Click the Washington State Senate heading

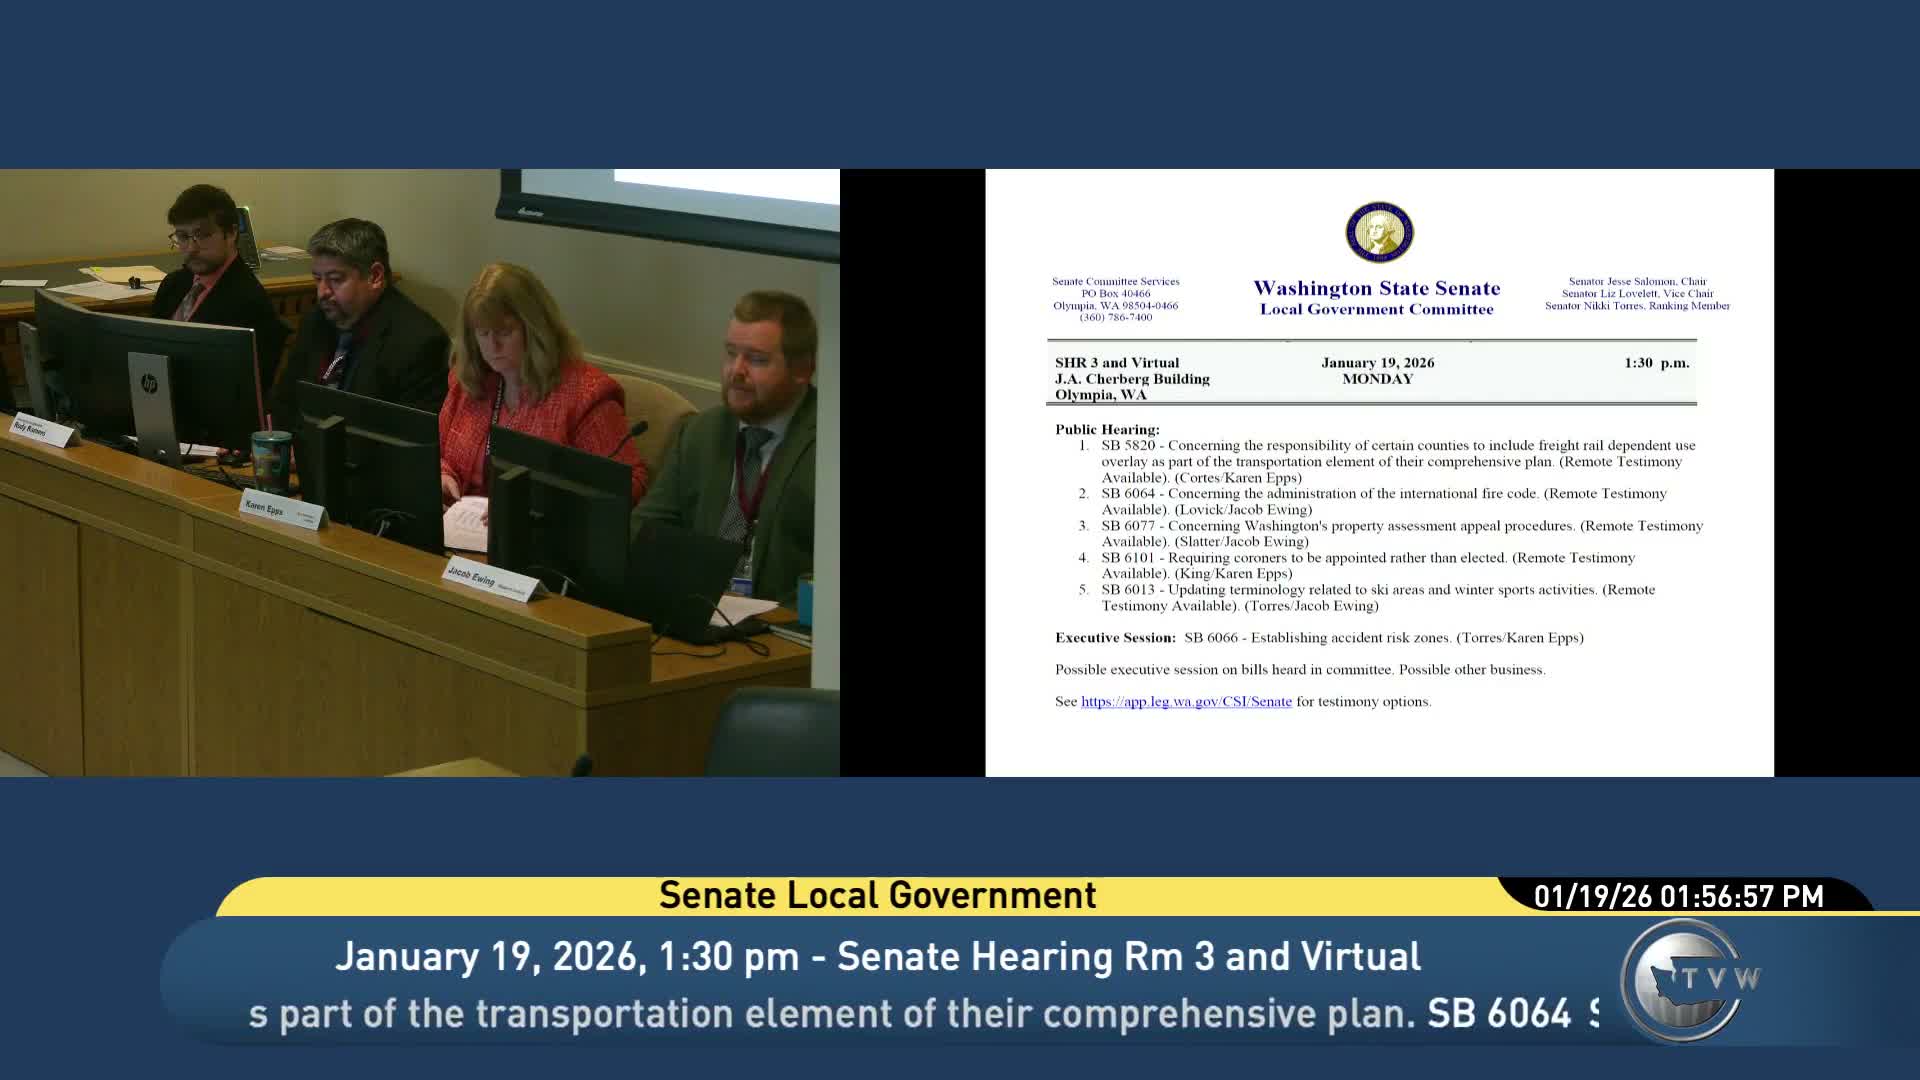click(1376, 289)
